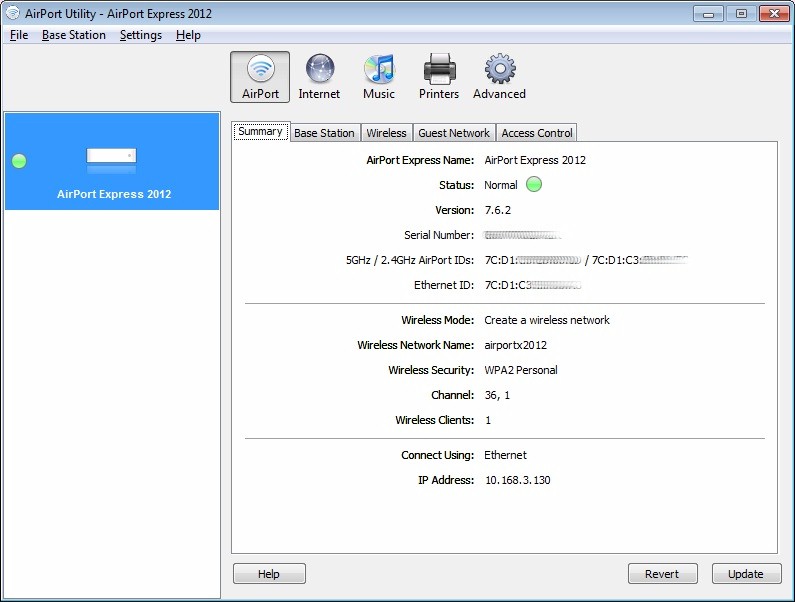Switch to the Guest Network tab

[x=454, y=133]
